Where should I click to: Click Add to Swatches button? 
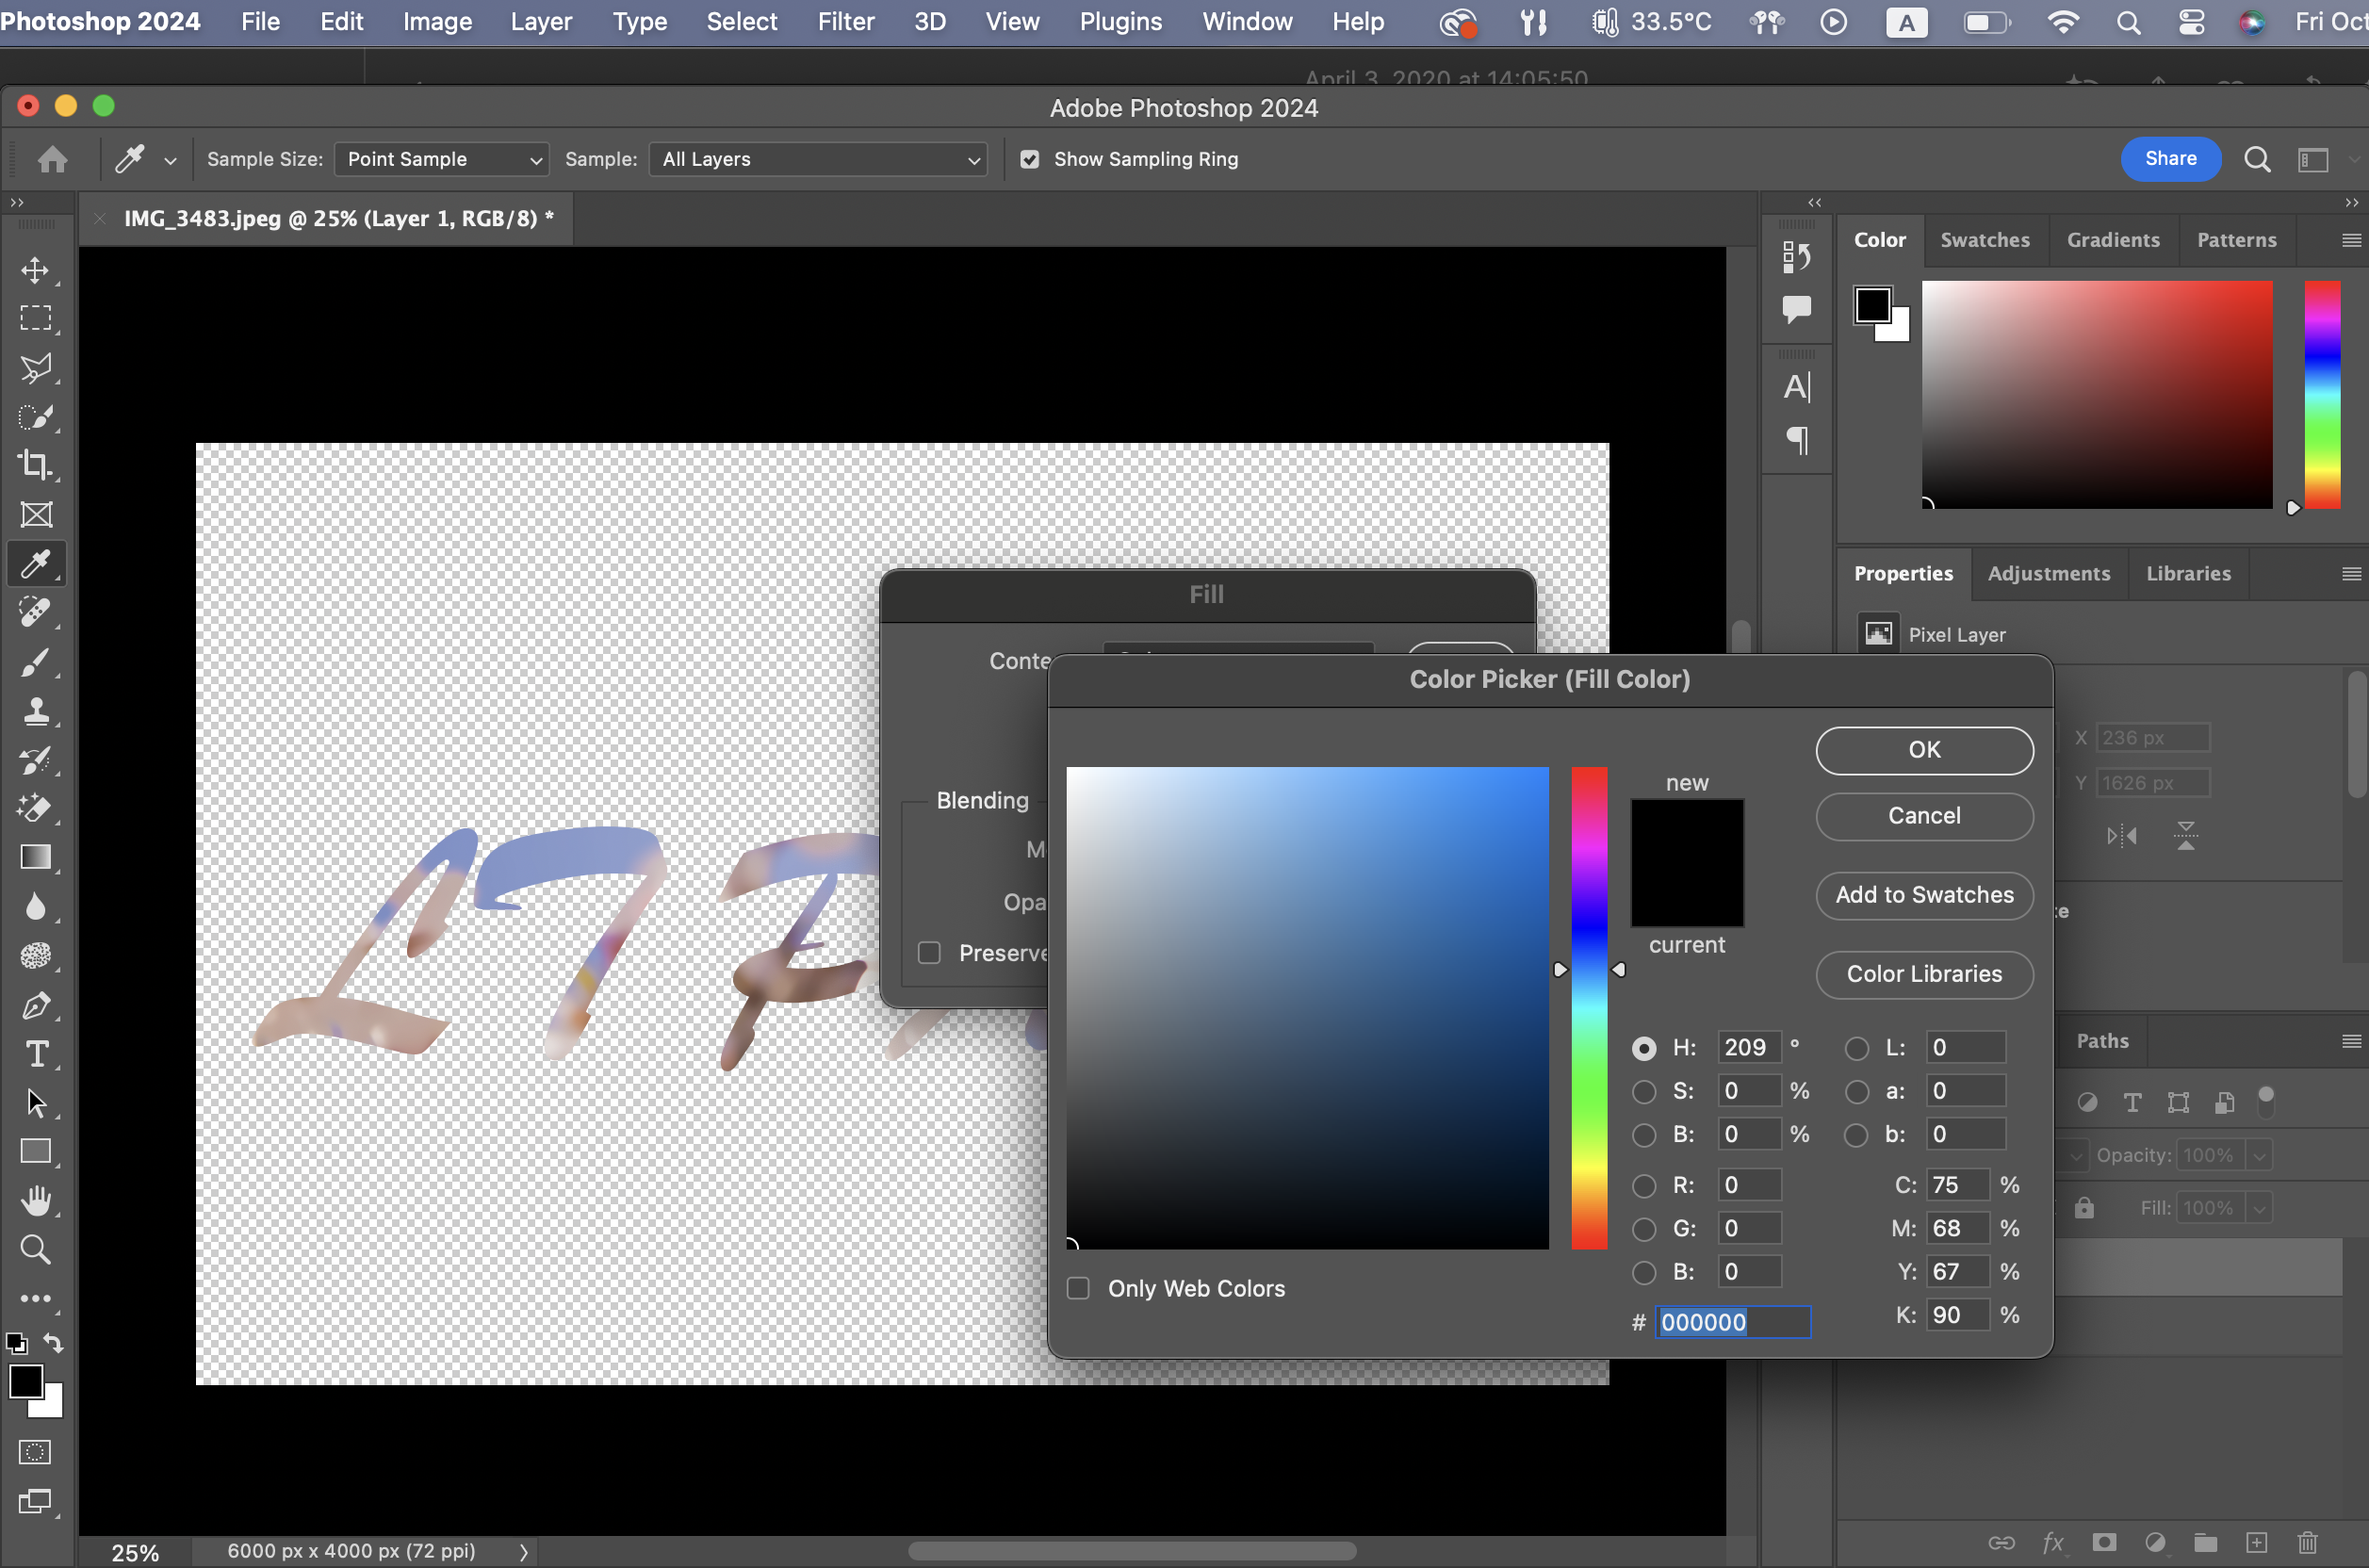[1923, 895]
